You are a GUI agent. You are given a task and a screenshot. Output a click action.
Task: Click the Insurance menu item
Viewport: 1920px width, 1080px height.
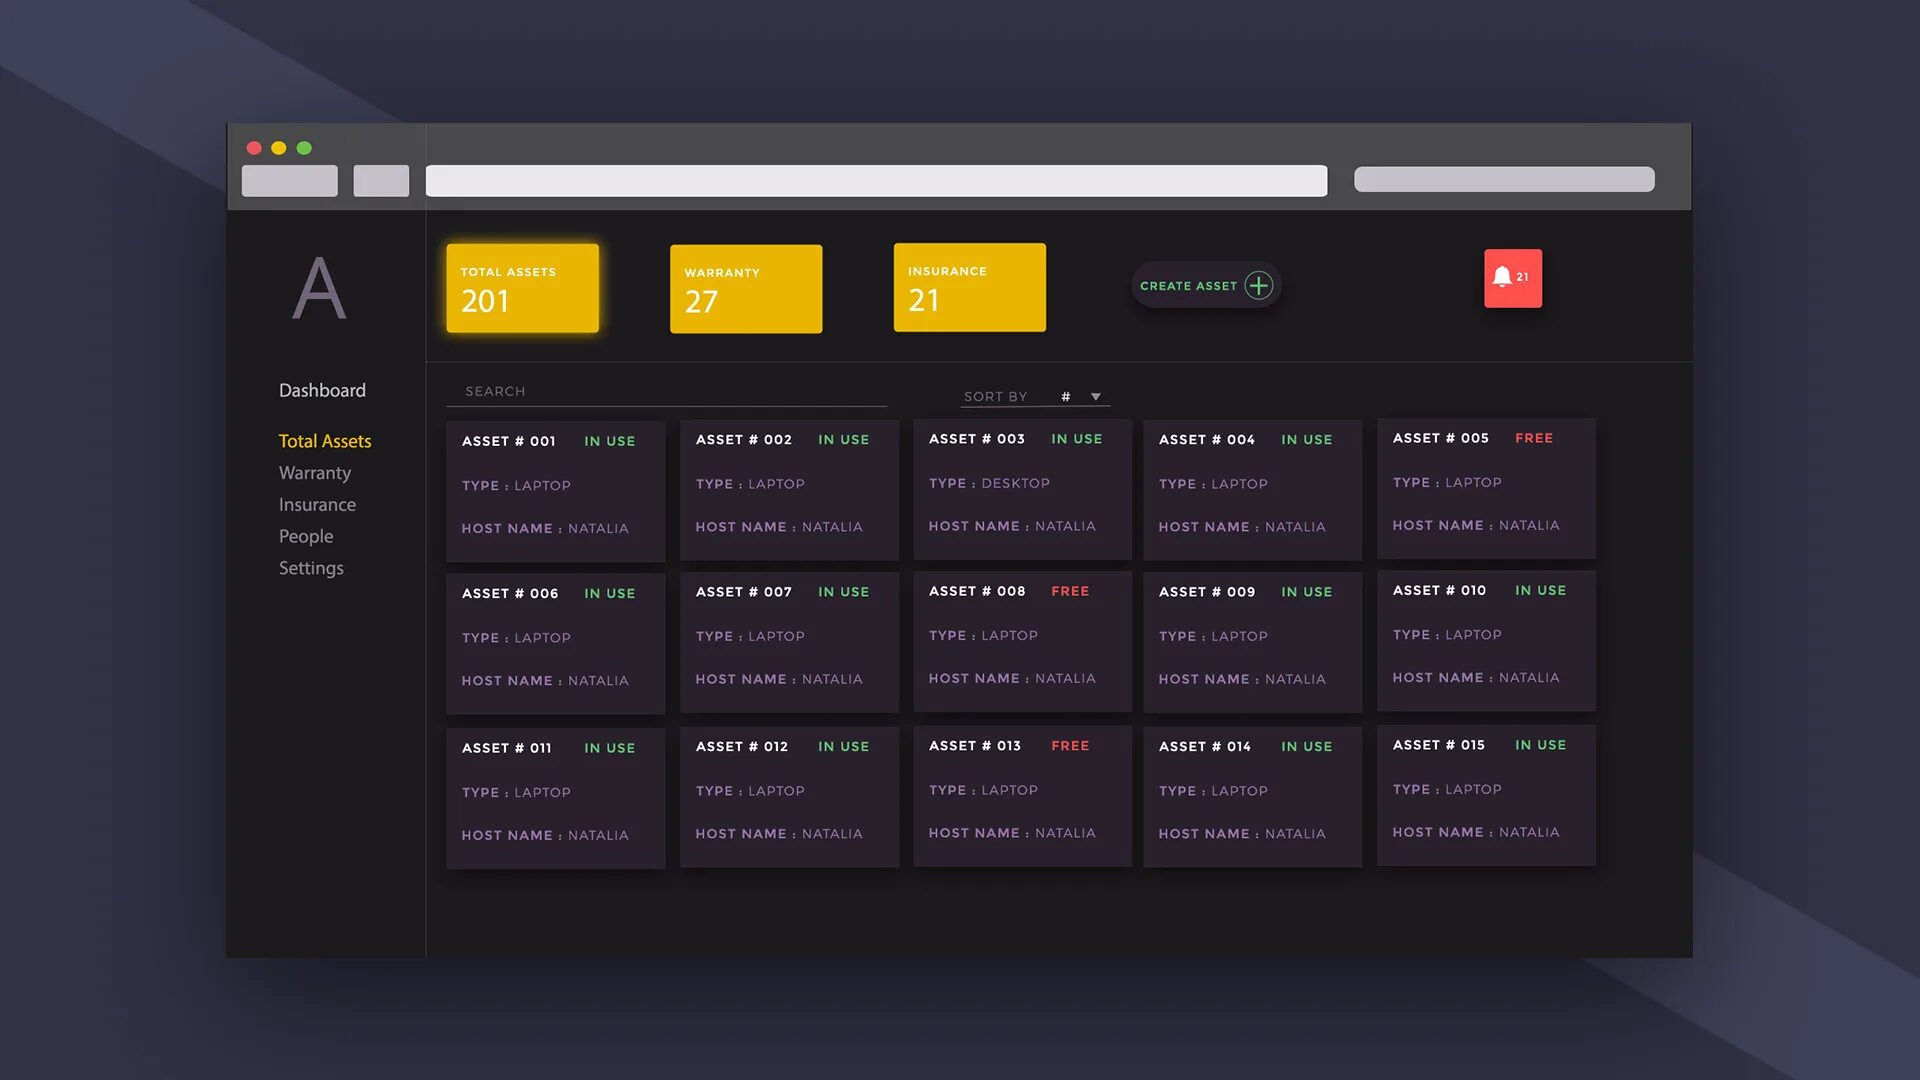coord(316,504)
